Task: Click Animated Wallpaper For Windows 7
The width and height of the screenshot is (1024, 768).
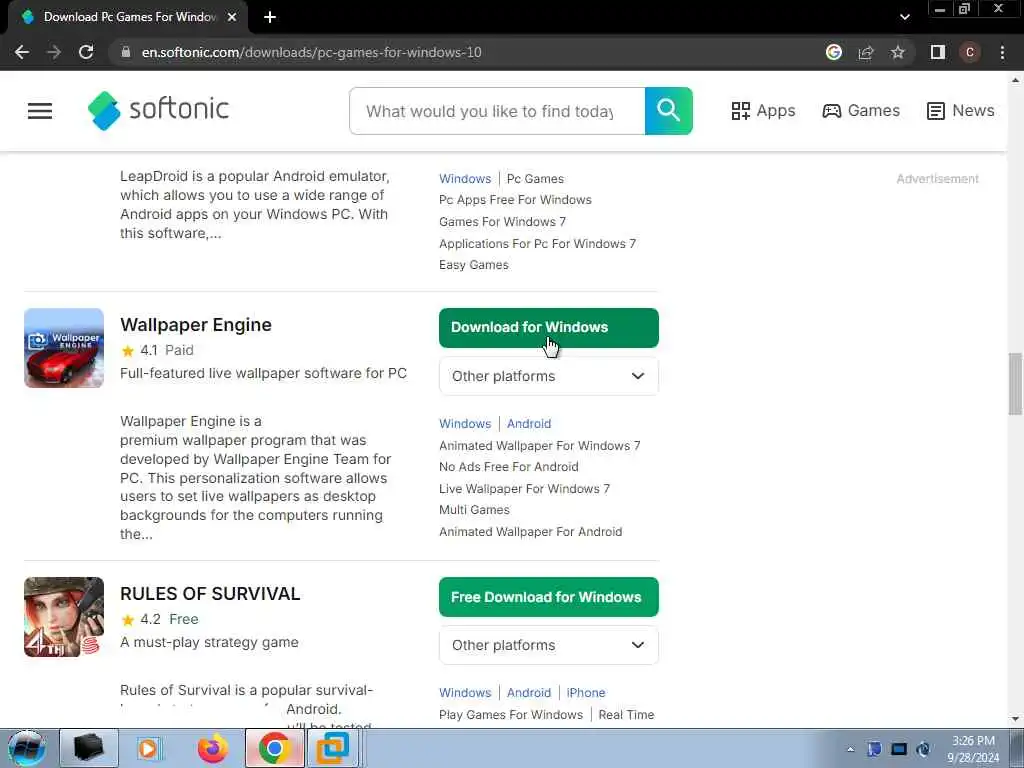Action: point(539,446)
